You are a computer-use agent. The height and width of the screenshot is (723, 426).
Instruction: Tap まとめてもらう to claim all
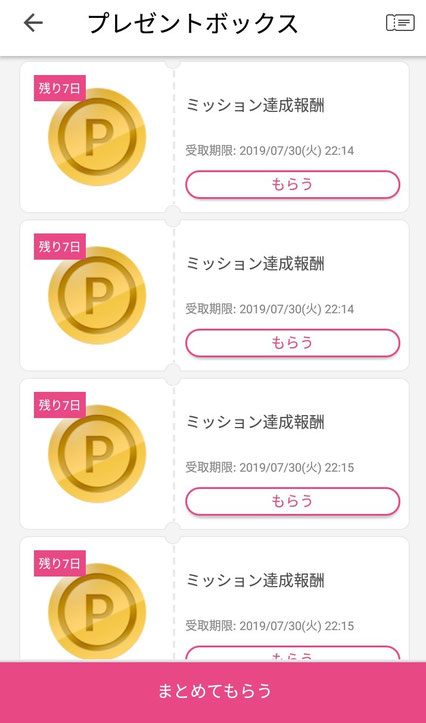click(213, 692)
